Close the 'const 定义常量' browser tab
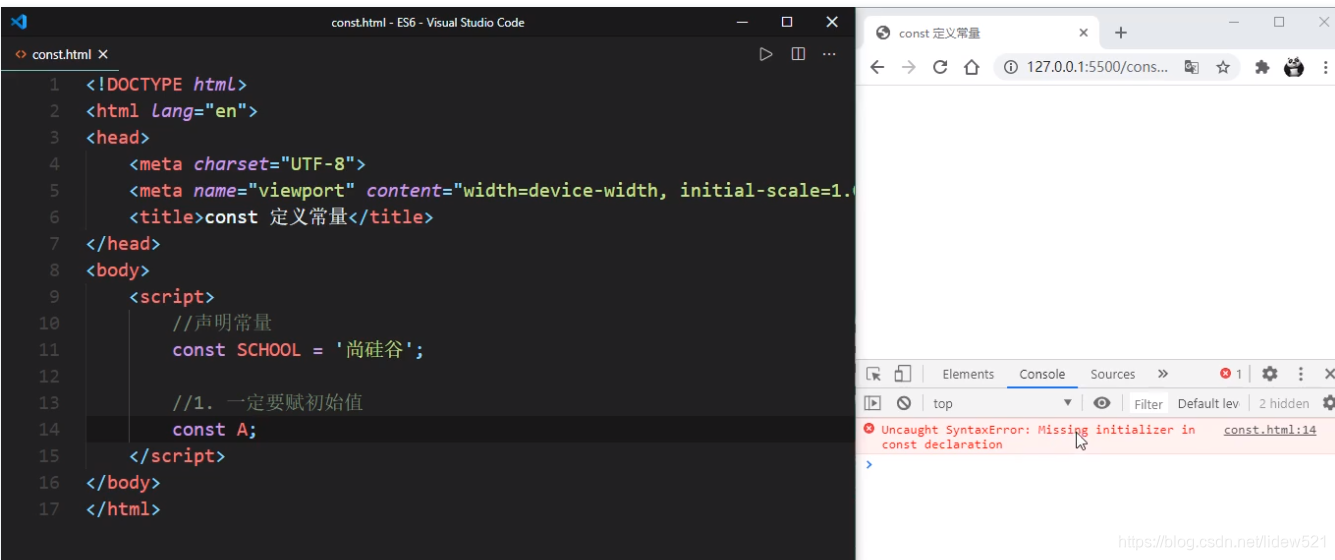The width and height of the screenshot is (1335, 560). pos(1083,33)
